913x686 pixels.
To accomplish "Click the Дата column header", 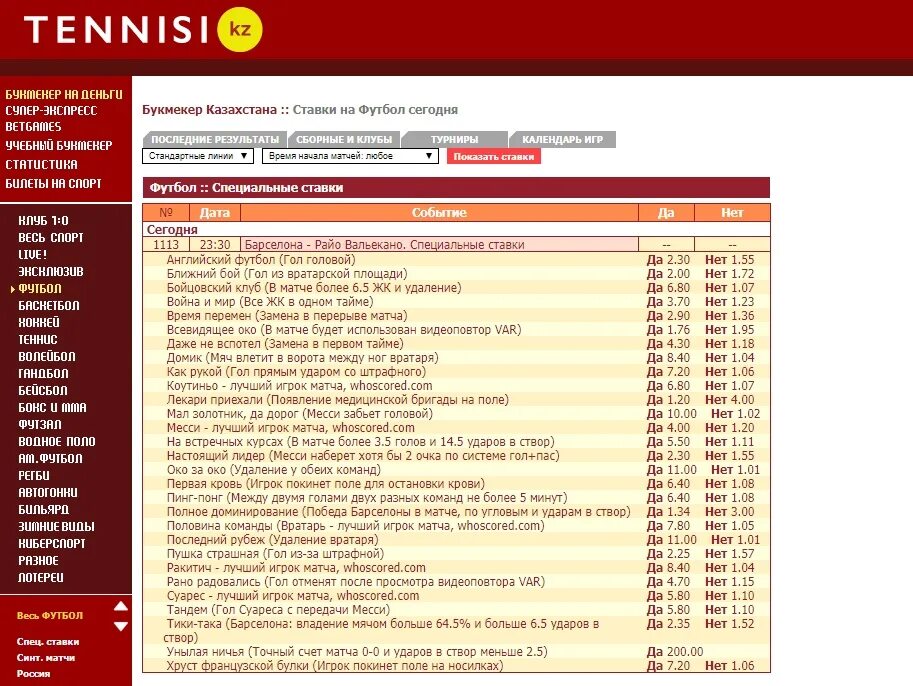I will point(215,213).
